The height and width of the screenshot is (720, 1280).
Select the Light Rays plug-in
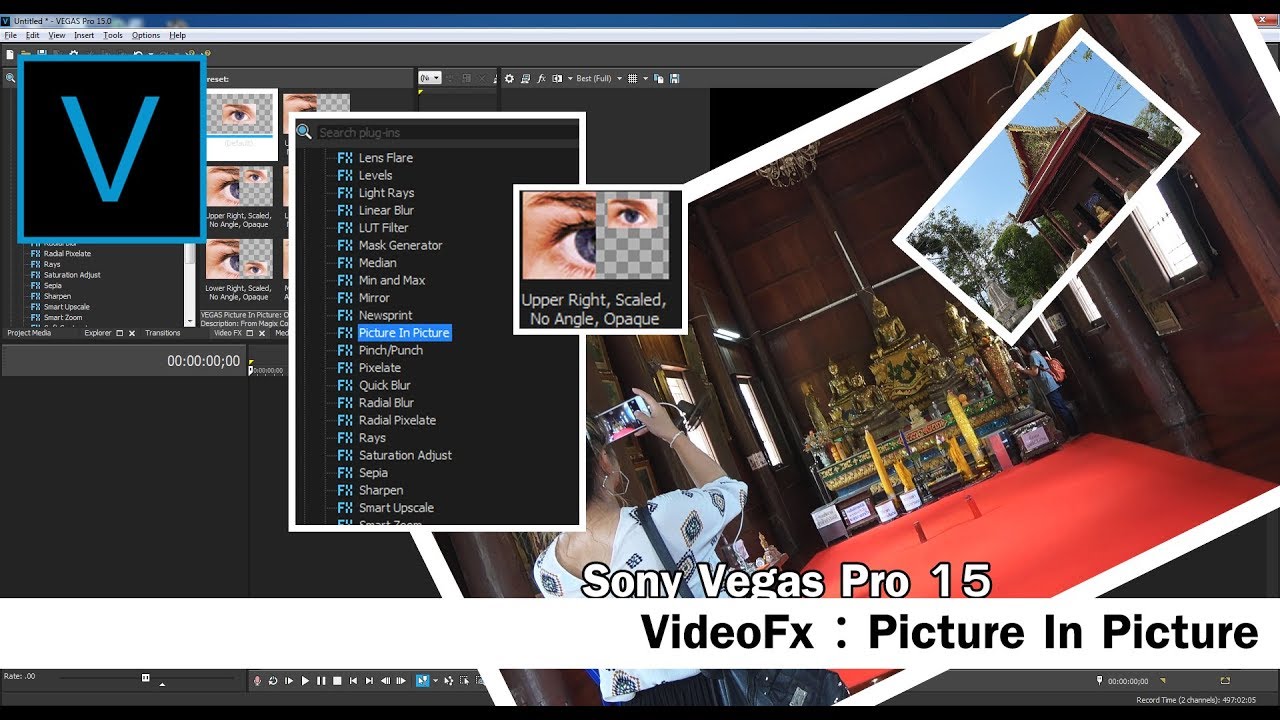point(386,193)
